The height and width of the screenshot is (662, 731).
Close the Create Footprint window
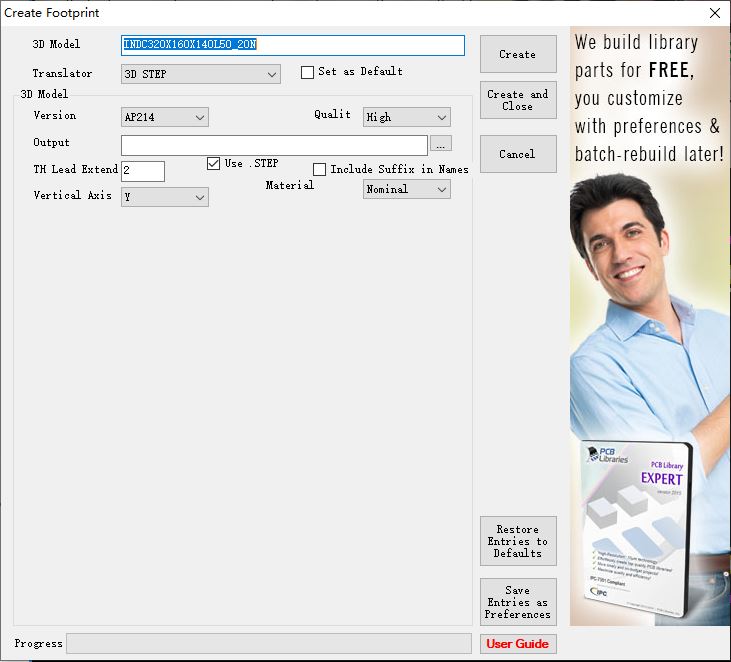point(715,13)
